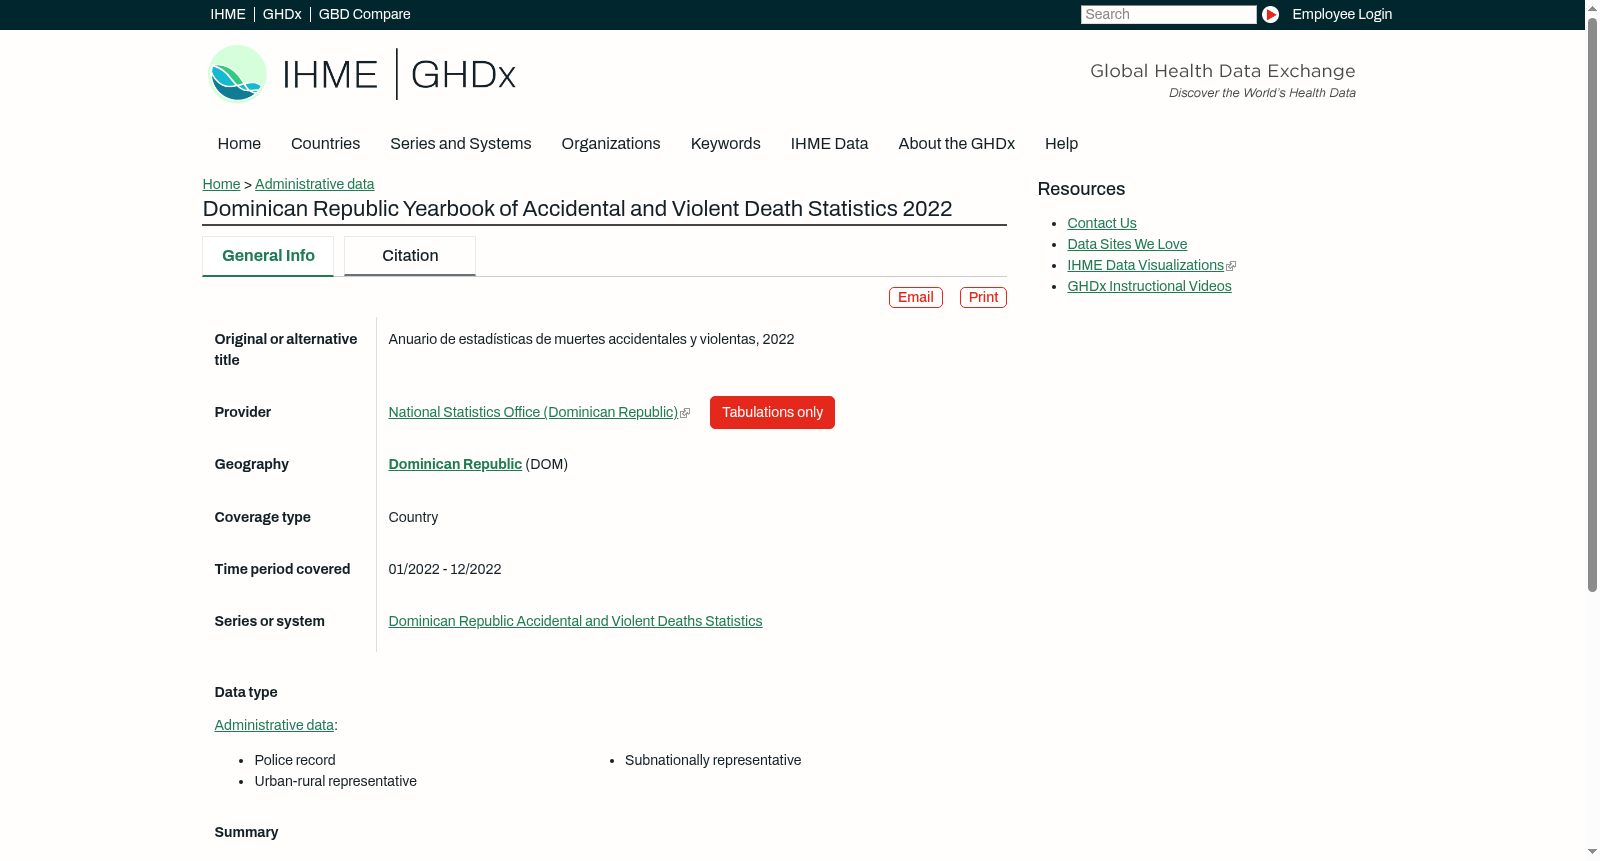Image resolution: width=1600 pixels, height=861 pixels.
Task: Switch to the Citation tab
Action: [410, 256]
